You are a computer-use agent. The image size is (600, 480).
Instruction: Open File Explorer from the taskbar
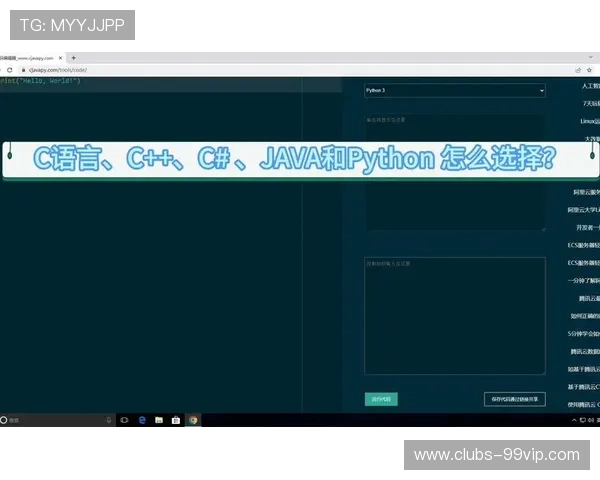[159, 420]
